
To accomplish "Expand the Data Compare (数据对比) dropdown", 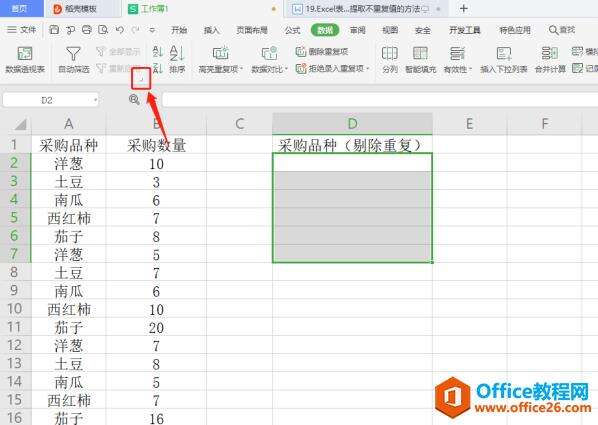I will click(x=286, y=69).
